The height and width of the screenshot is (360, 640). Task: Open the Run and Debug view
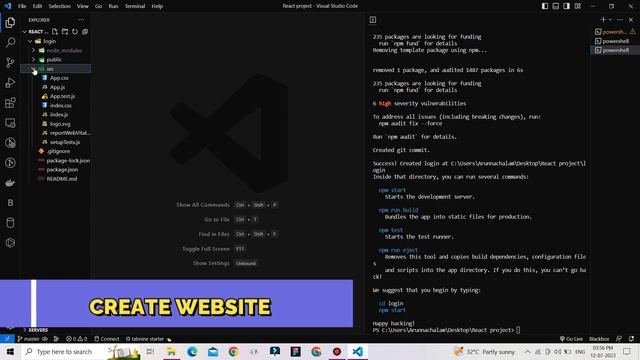10,82
